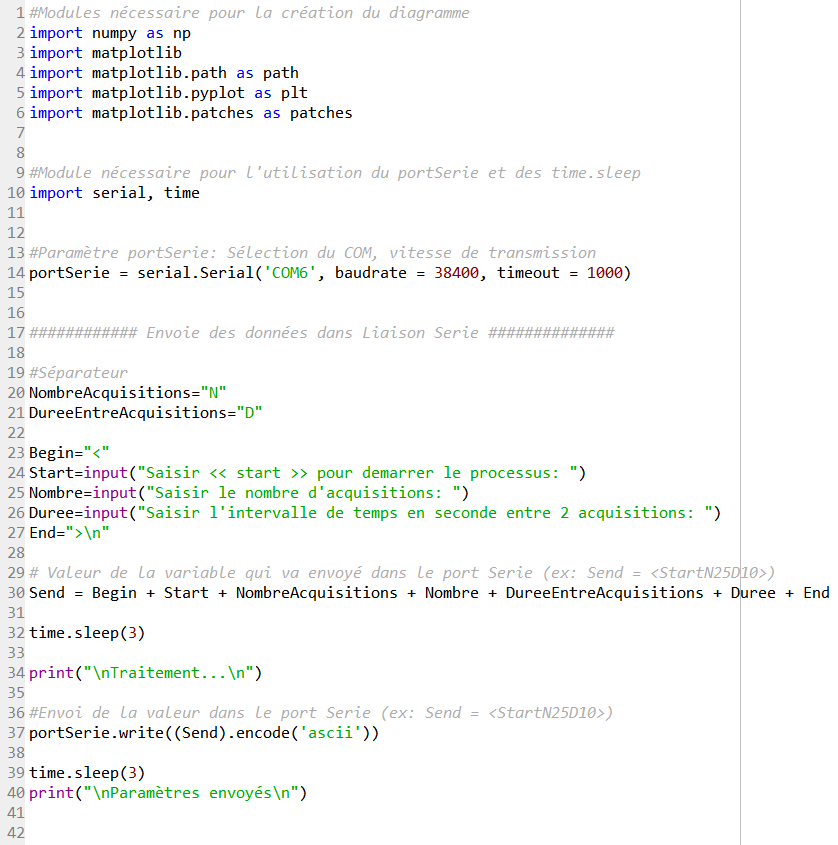Viewport: 838px width, 845px height.
Task: Click the 'import numpy as np' line
Action: click(x=110, y=33)
